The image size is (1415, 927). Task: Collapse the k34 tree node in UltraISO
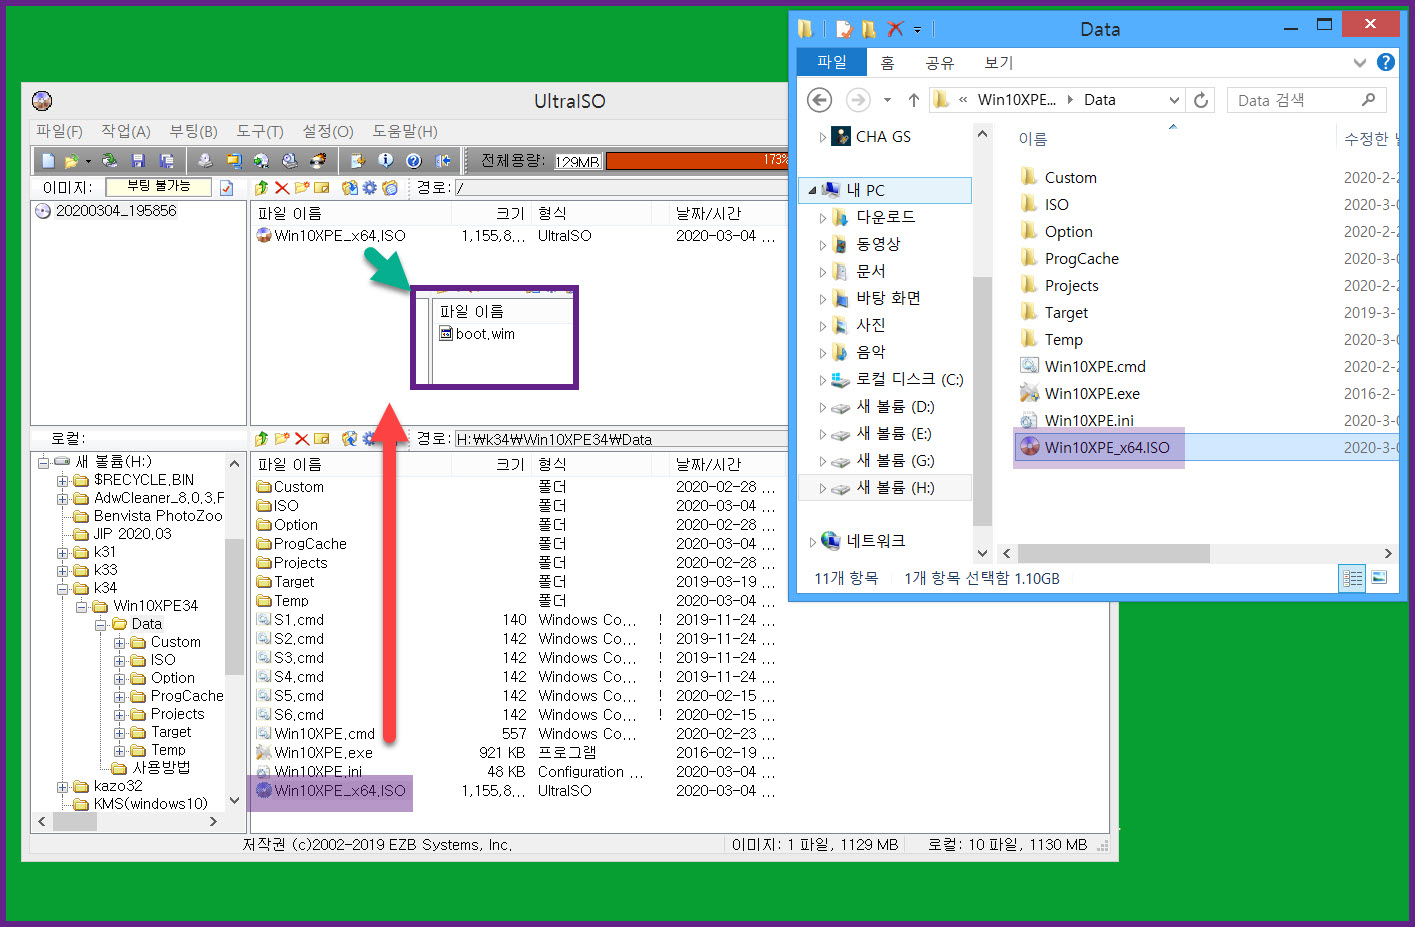(x=63, y=588)
